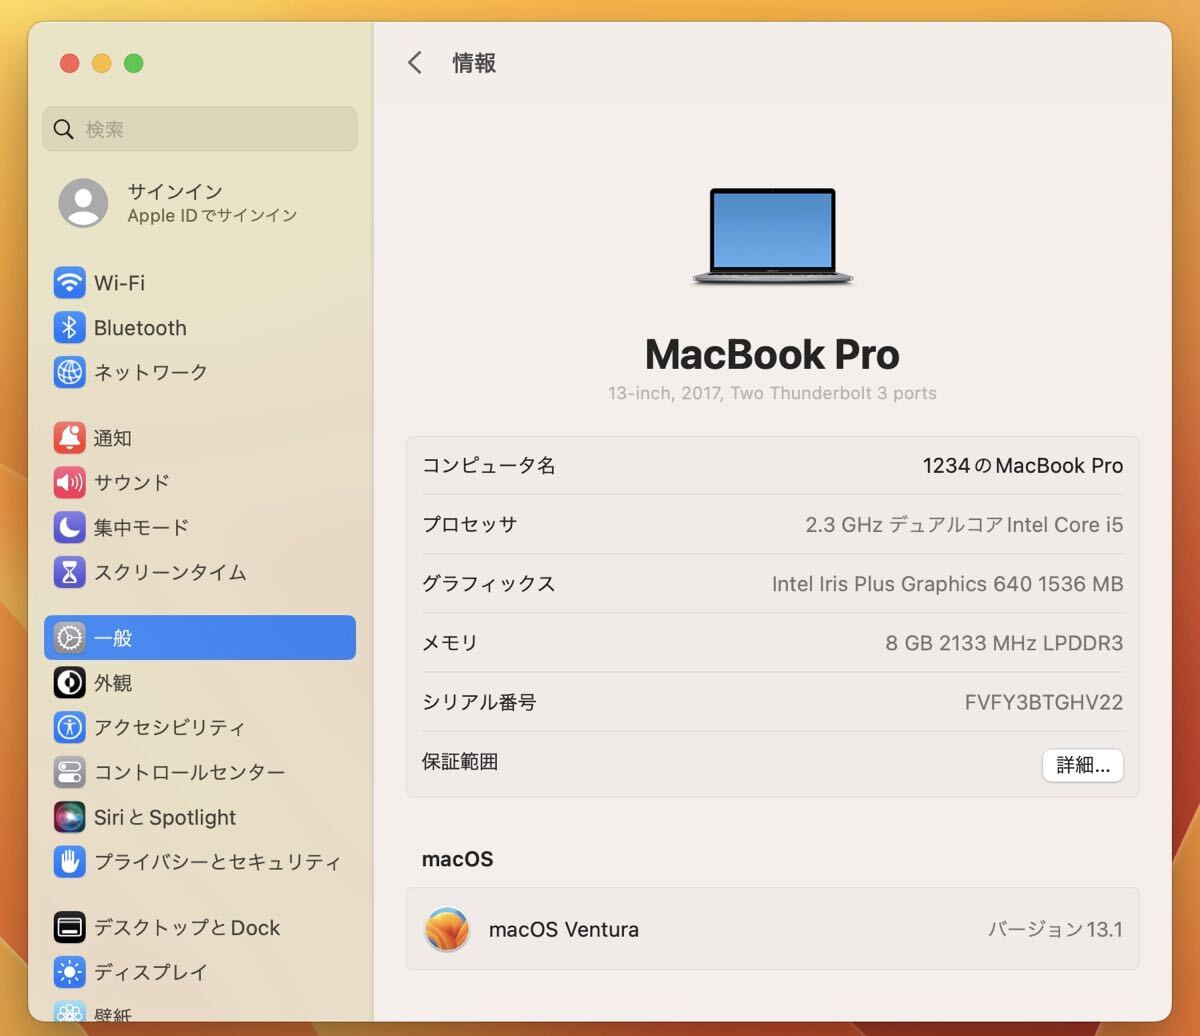Click the 検索 search field
Viewport: 1200px width, 1036px height.
pos(200,129)
